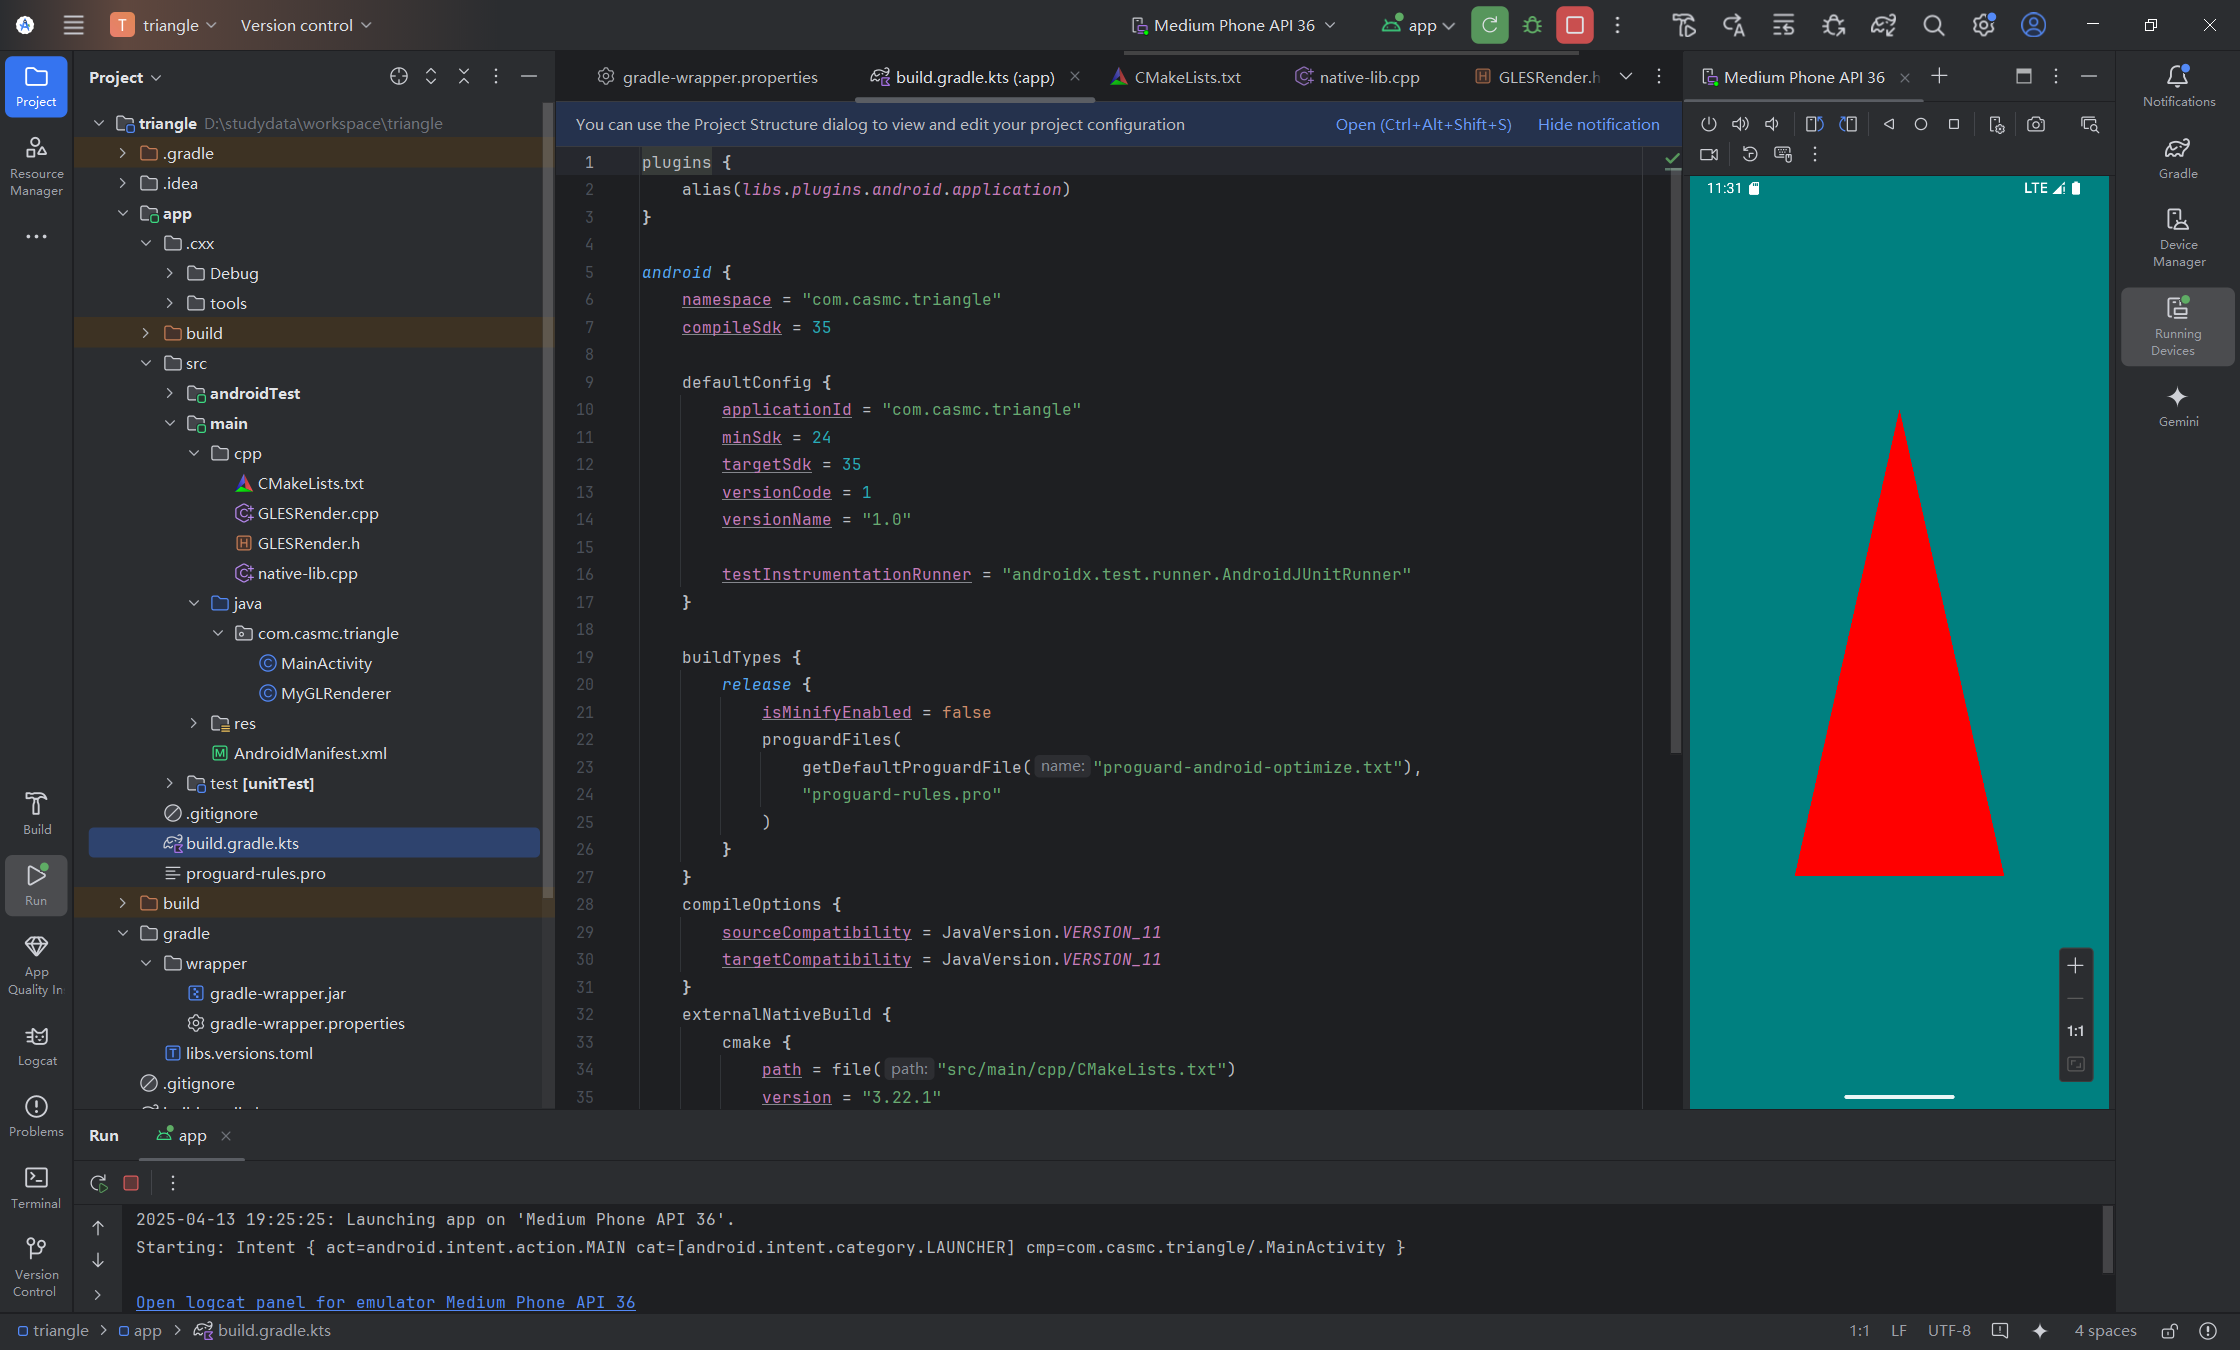
Task: Start debugging the app
Action: click(1532, 25)
